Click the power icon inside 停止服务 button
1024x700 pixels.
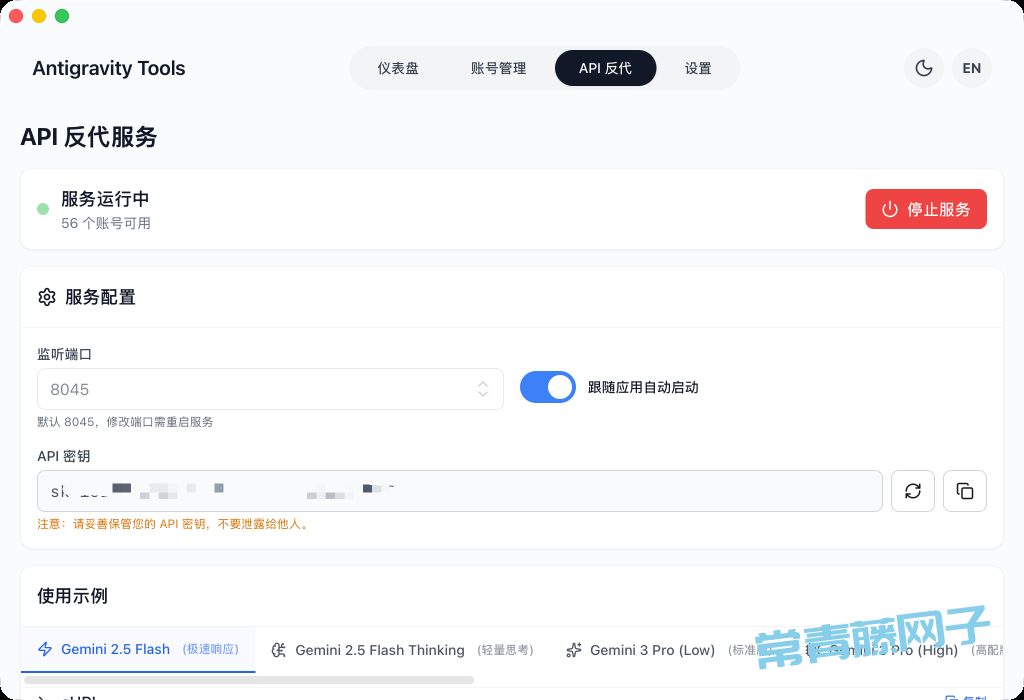(x=890, y=209)
